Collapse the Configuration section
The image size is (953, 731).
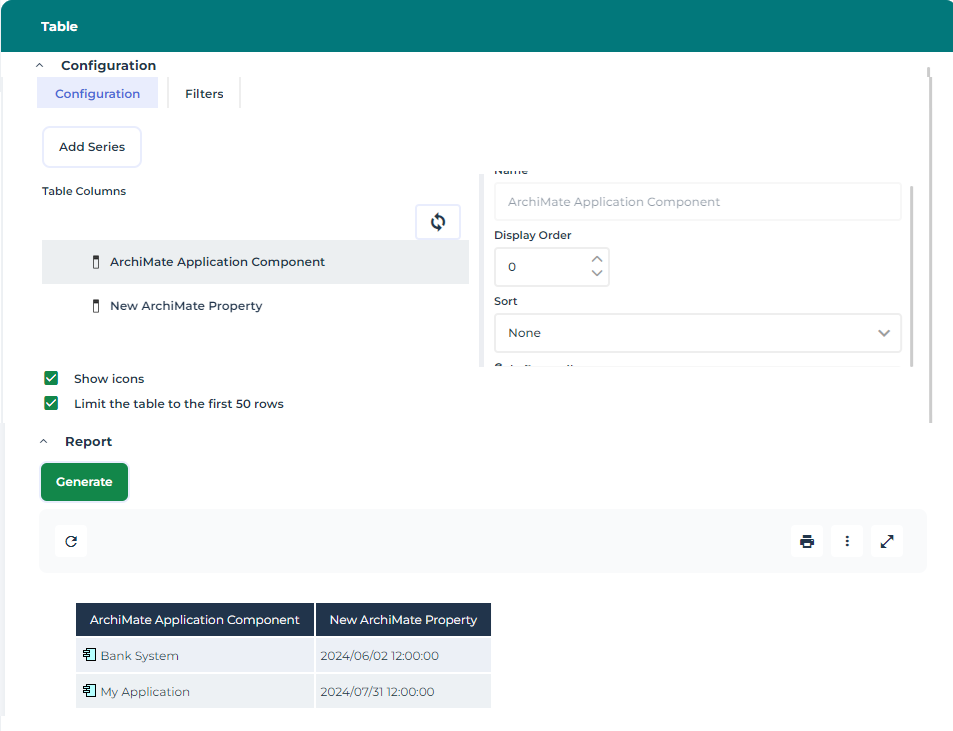pyautogui.click(x=40, y=66)
